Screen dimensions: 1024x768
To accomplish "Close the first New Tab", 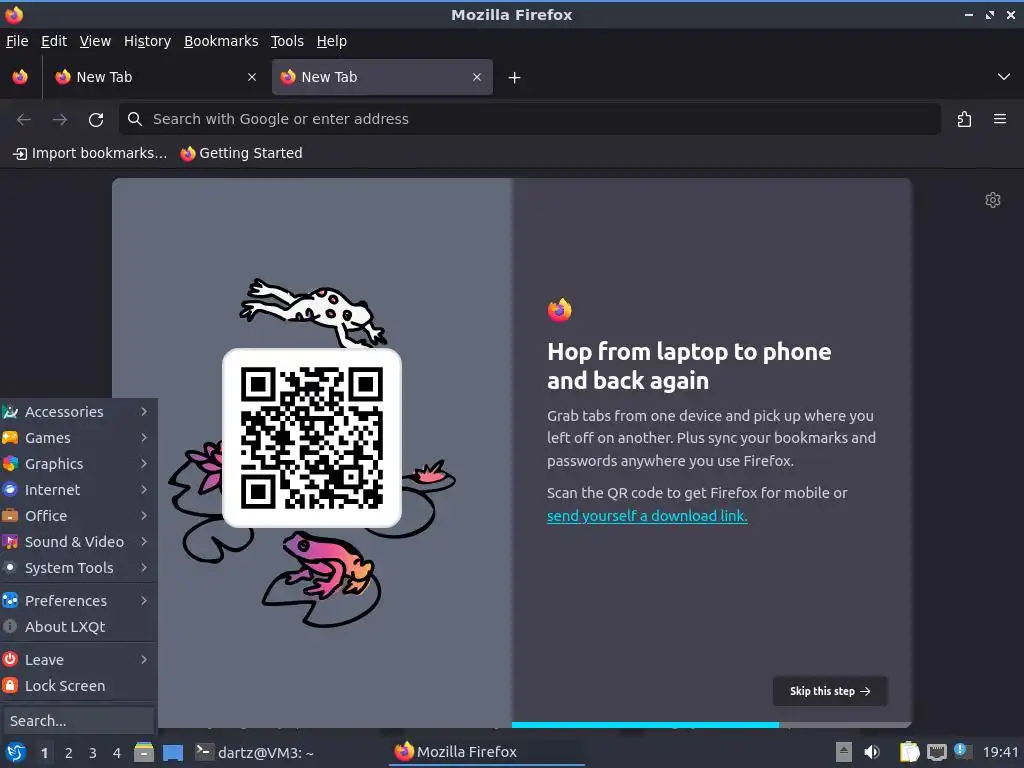I will pos(252,77).
